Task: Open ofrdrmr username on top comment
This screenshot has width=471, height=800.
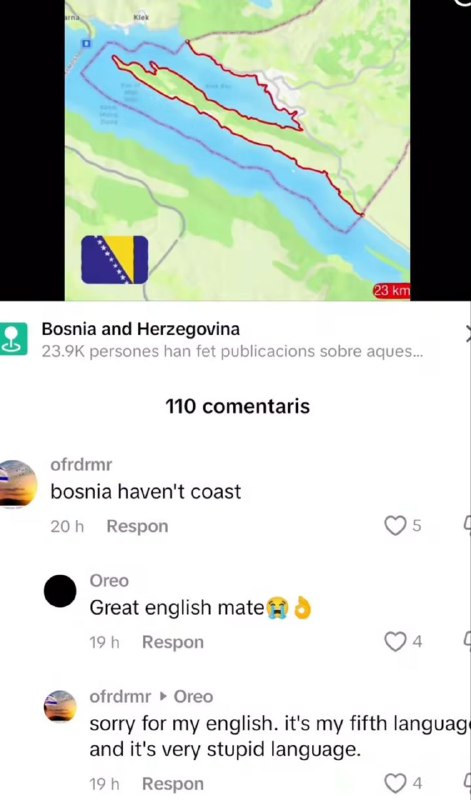Action: pos(81,465)
